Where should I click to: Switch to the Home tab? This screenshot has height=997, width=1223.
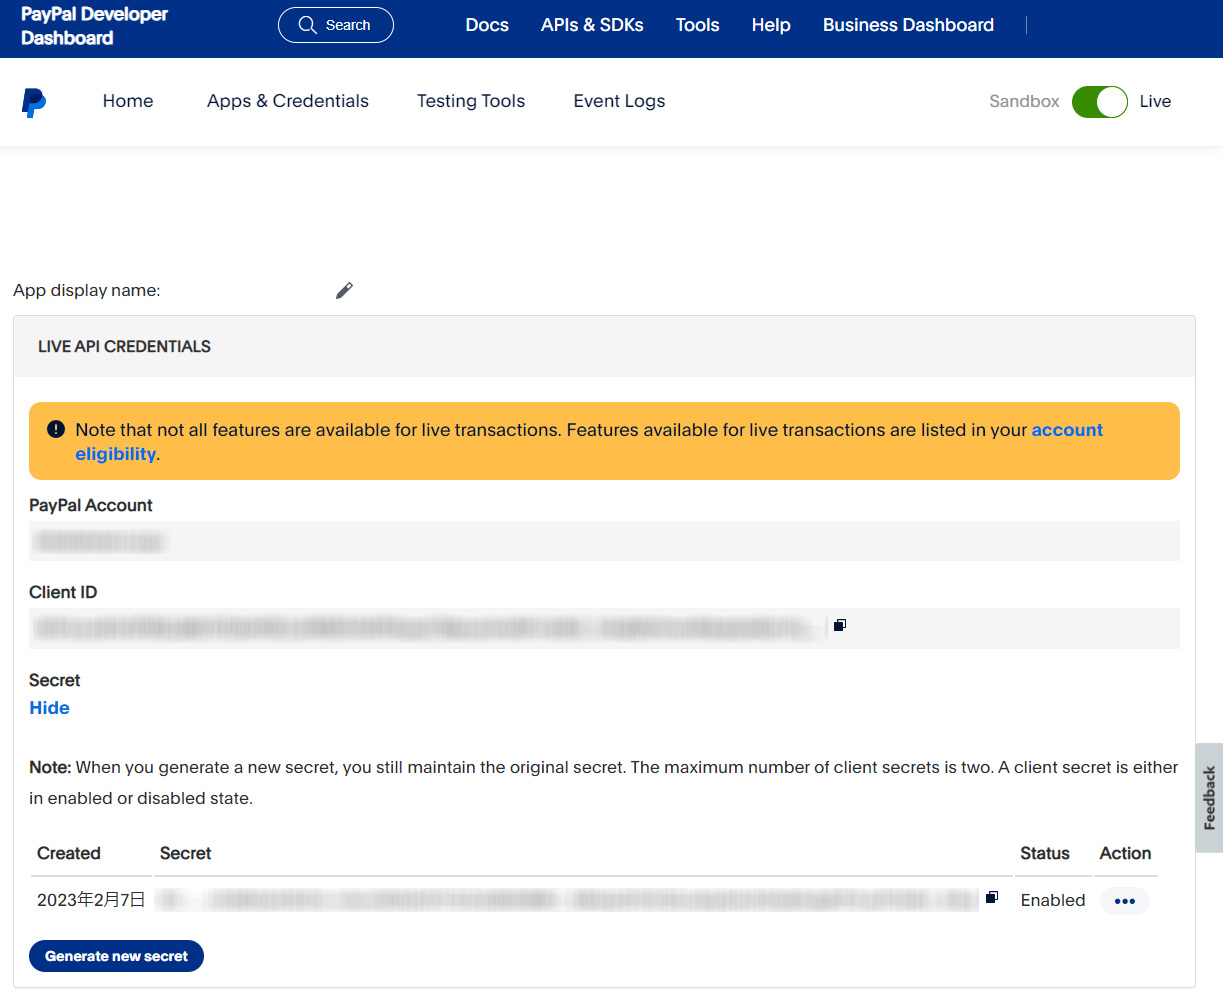pos(128,101)
